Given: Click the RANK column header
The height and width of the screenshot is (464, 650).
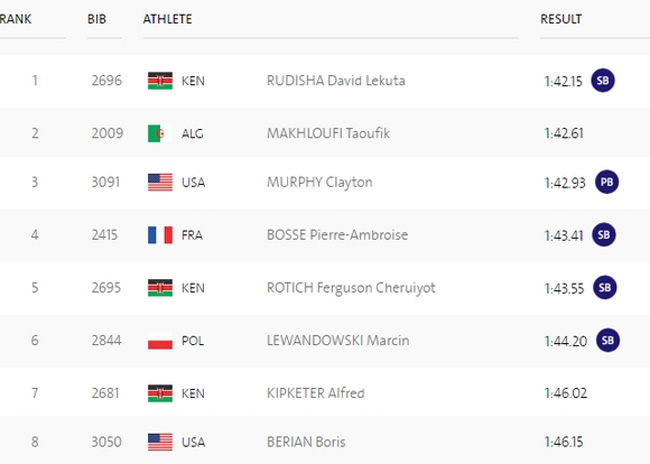Looking at the screenshot, I should 15,19.
